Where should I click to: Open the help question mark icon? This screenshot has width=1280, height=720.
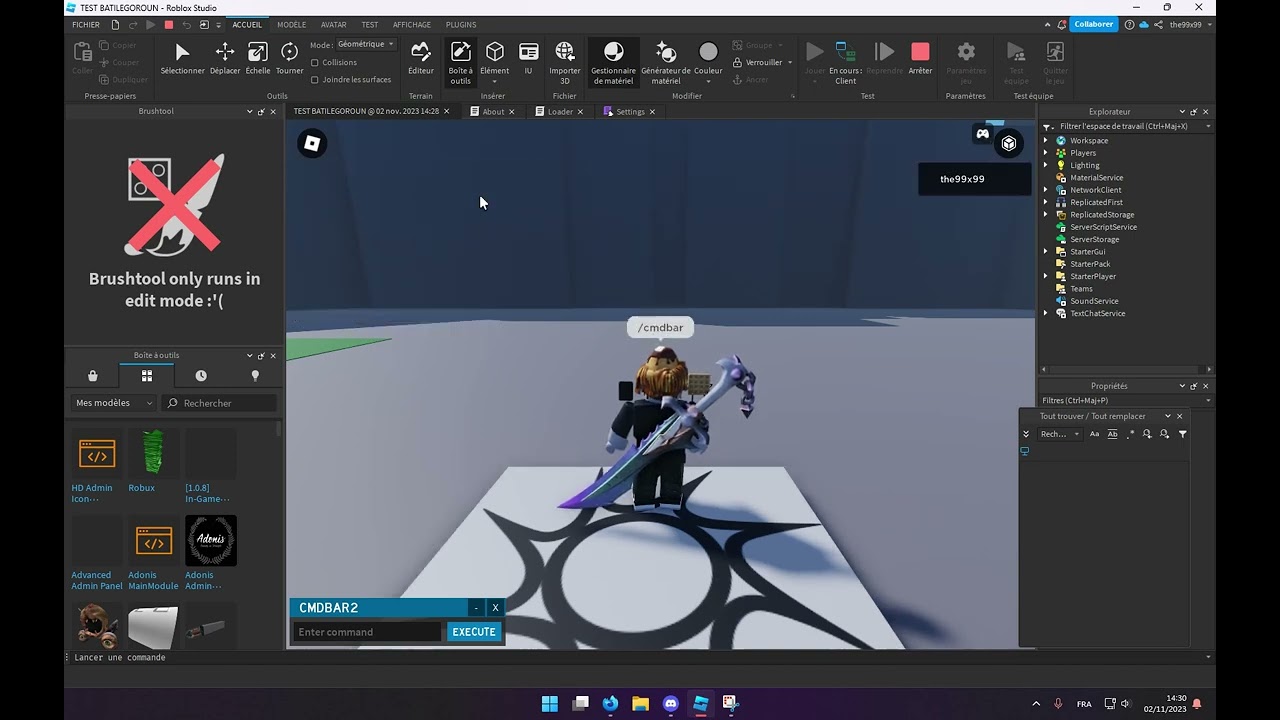pyautogui.click(x=1129, y=25)
